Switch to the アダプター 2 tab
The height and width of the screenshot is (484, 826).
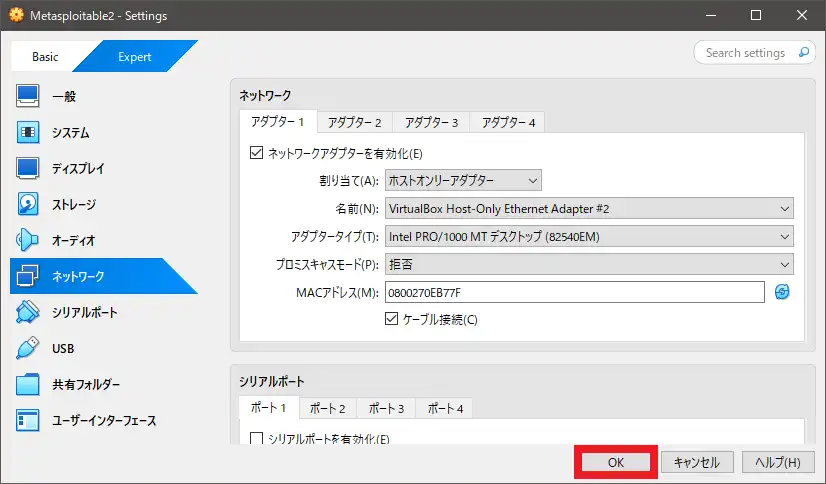356,122
